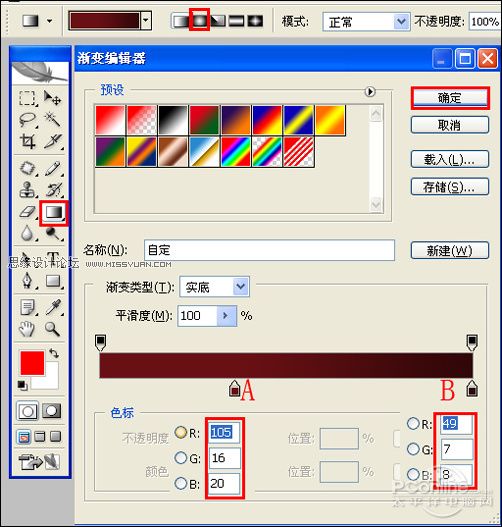Select color stop A under gradient bar
502x527 pixels.
click(x=234, y=389)
